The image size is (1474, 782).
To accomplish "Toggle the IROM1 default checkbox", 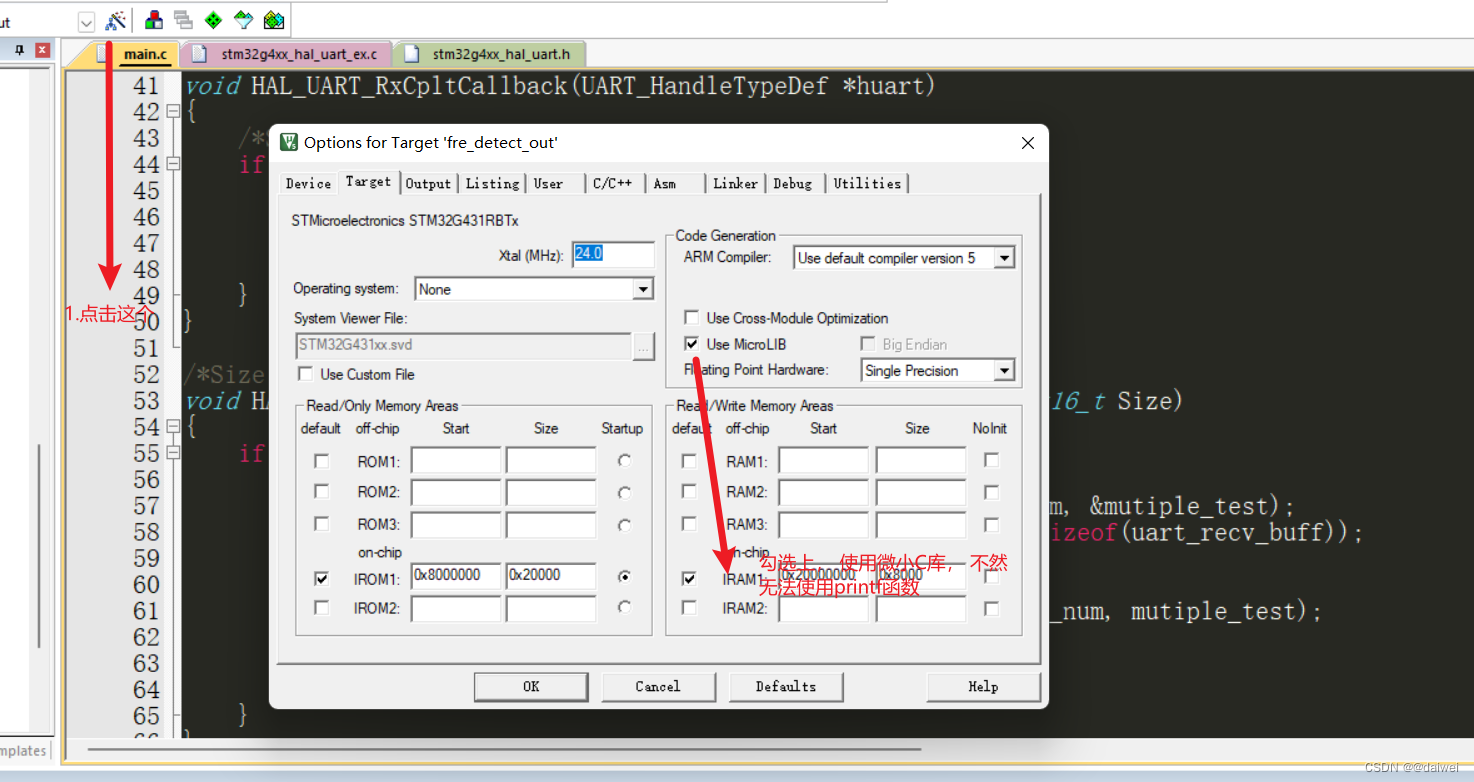I will pyautogui.click(x=321, y=578).
